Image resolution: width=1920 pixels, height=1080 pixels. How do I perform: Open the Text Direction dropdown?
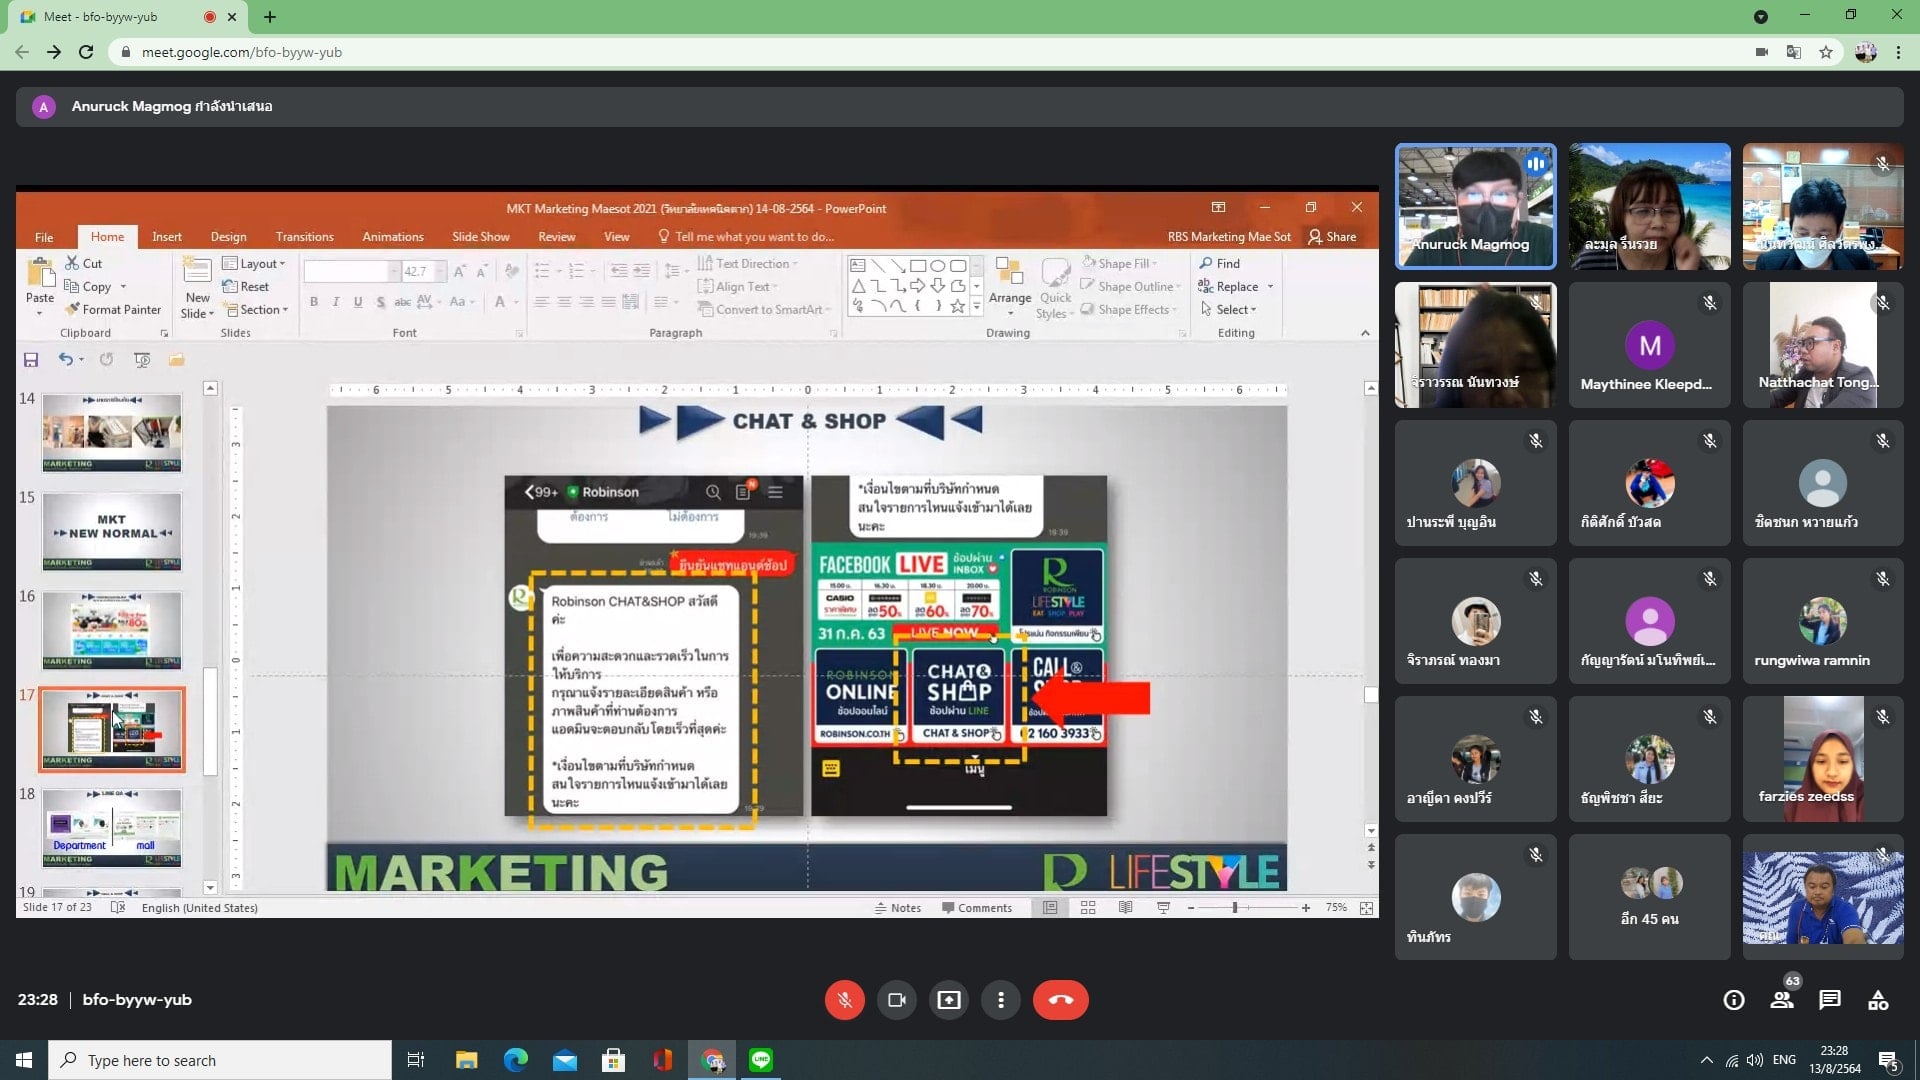(x=748, y=263)
